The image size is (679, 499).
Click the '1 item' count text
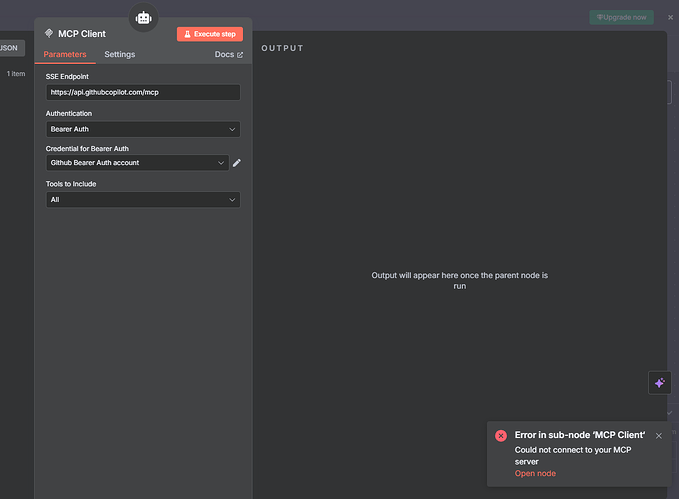(x=16, y=74)
